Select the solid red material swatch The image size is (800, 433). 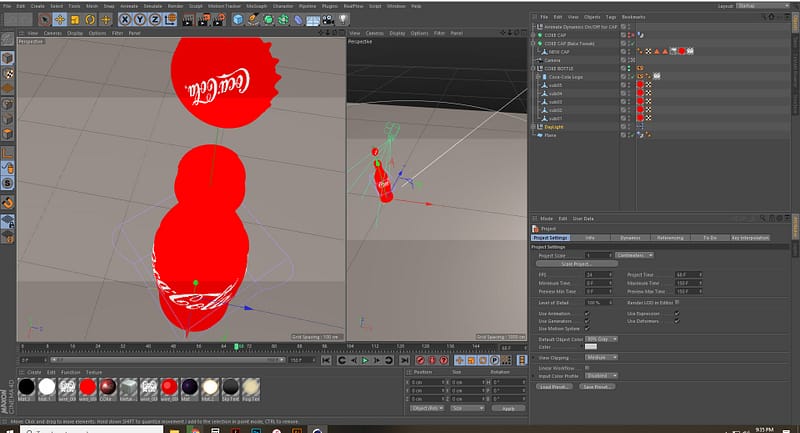[x=88, y=387]
